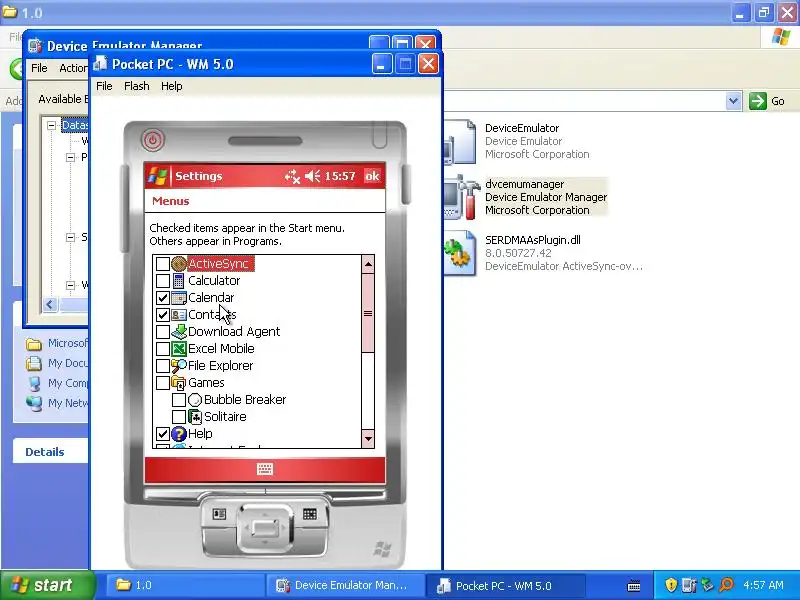Click the magnifier tray icon

point(726,585)
